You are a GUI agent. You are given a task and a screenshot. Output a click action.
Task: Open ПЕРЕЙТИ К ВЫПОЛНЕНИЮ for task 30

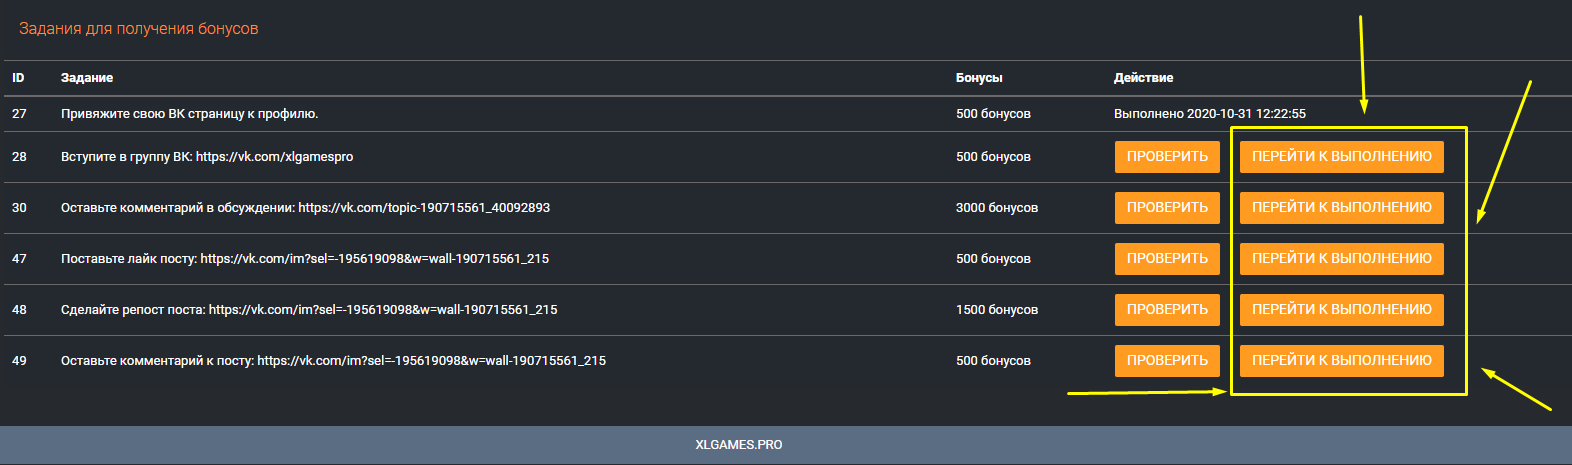(1341, 208)
